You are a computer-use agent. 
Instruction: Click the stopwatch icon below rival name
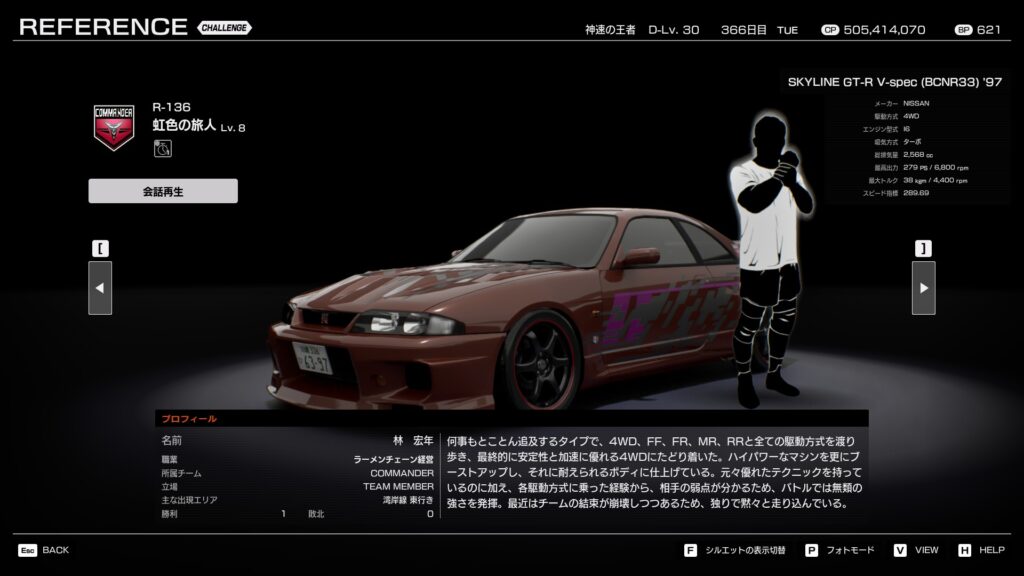[x=162, y=149]
